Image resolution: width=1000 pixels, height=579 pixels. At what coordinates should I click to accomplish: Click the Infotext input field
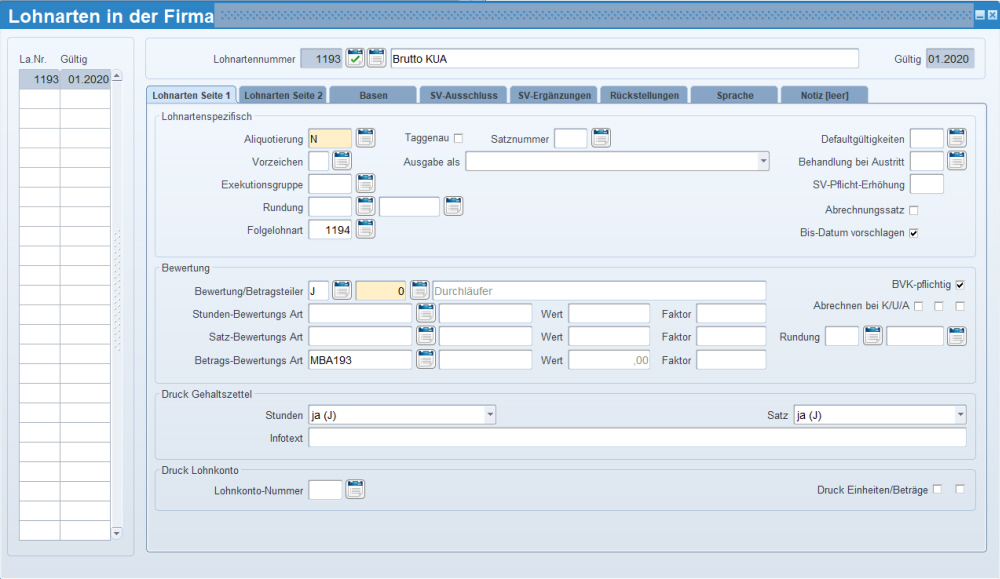637,437
